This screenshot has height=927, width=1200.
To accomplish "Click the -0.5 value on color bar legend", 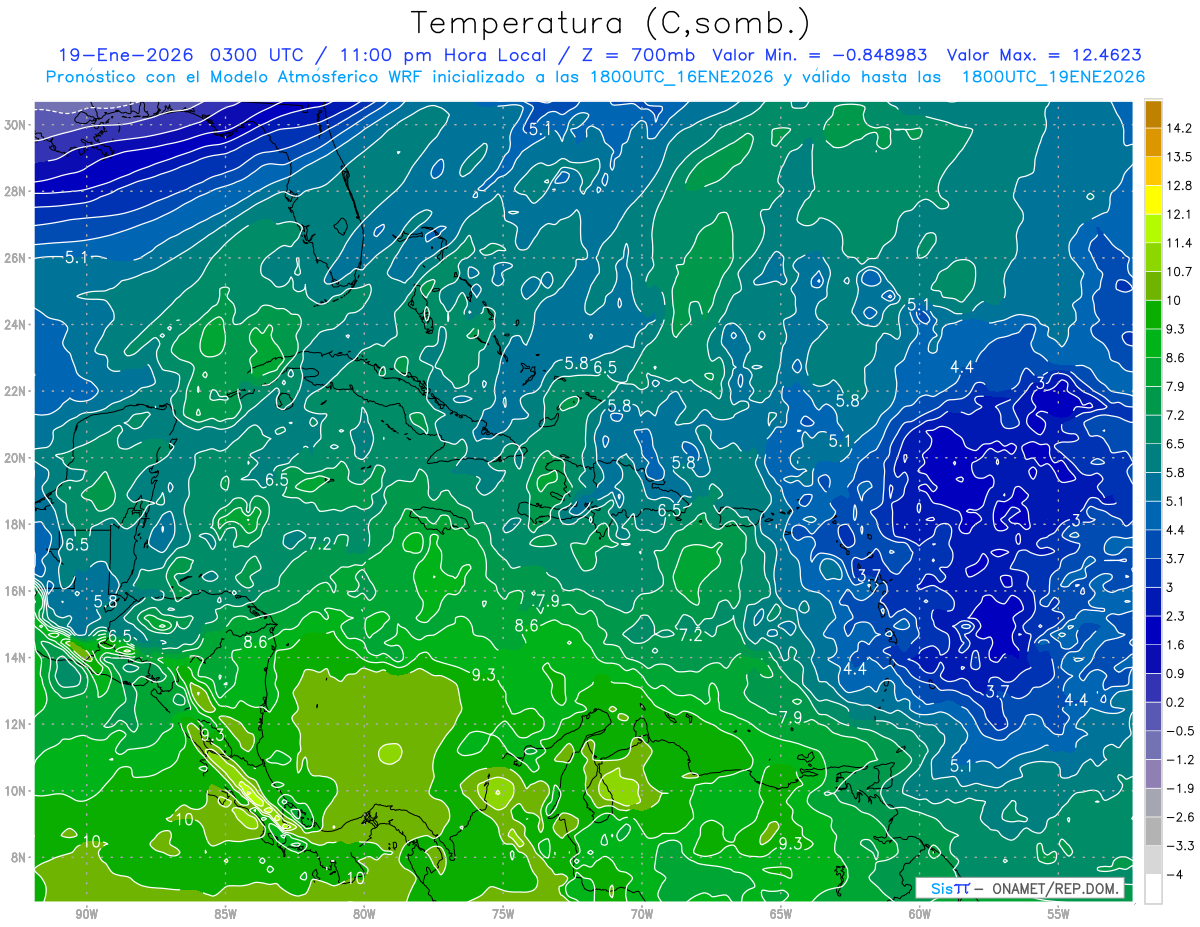I will tap(1180, 731).
